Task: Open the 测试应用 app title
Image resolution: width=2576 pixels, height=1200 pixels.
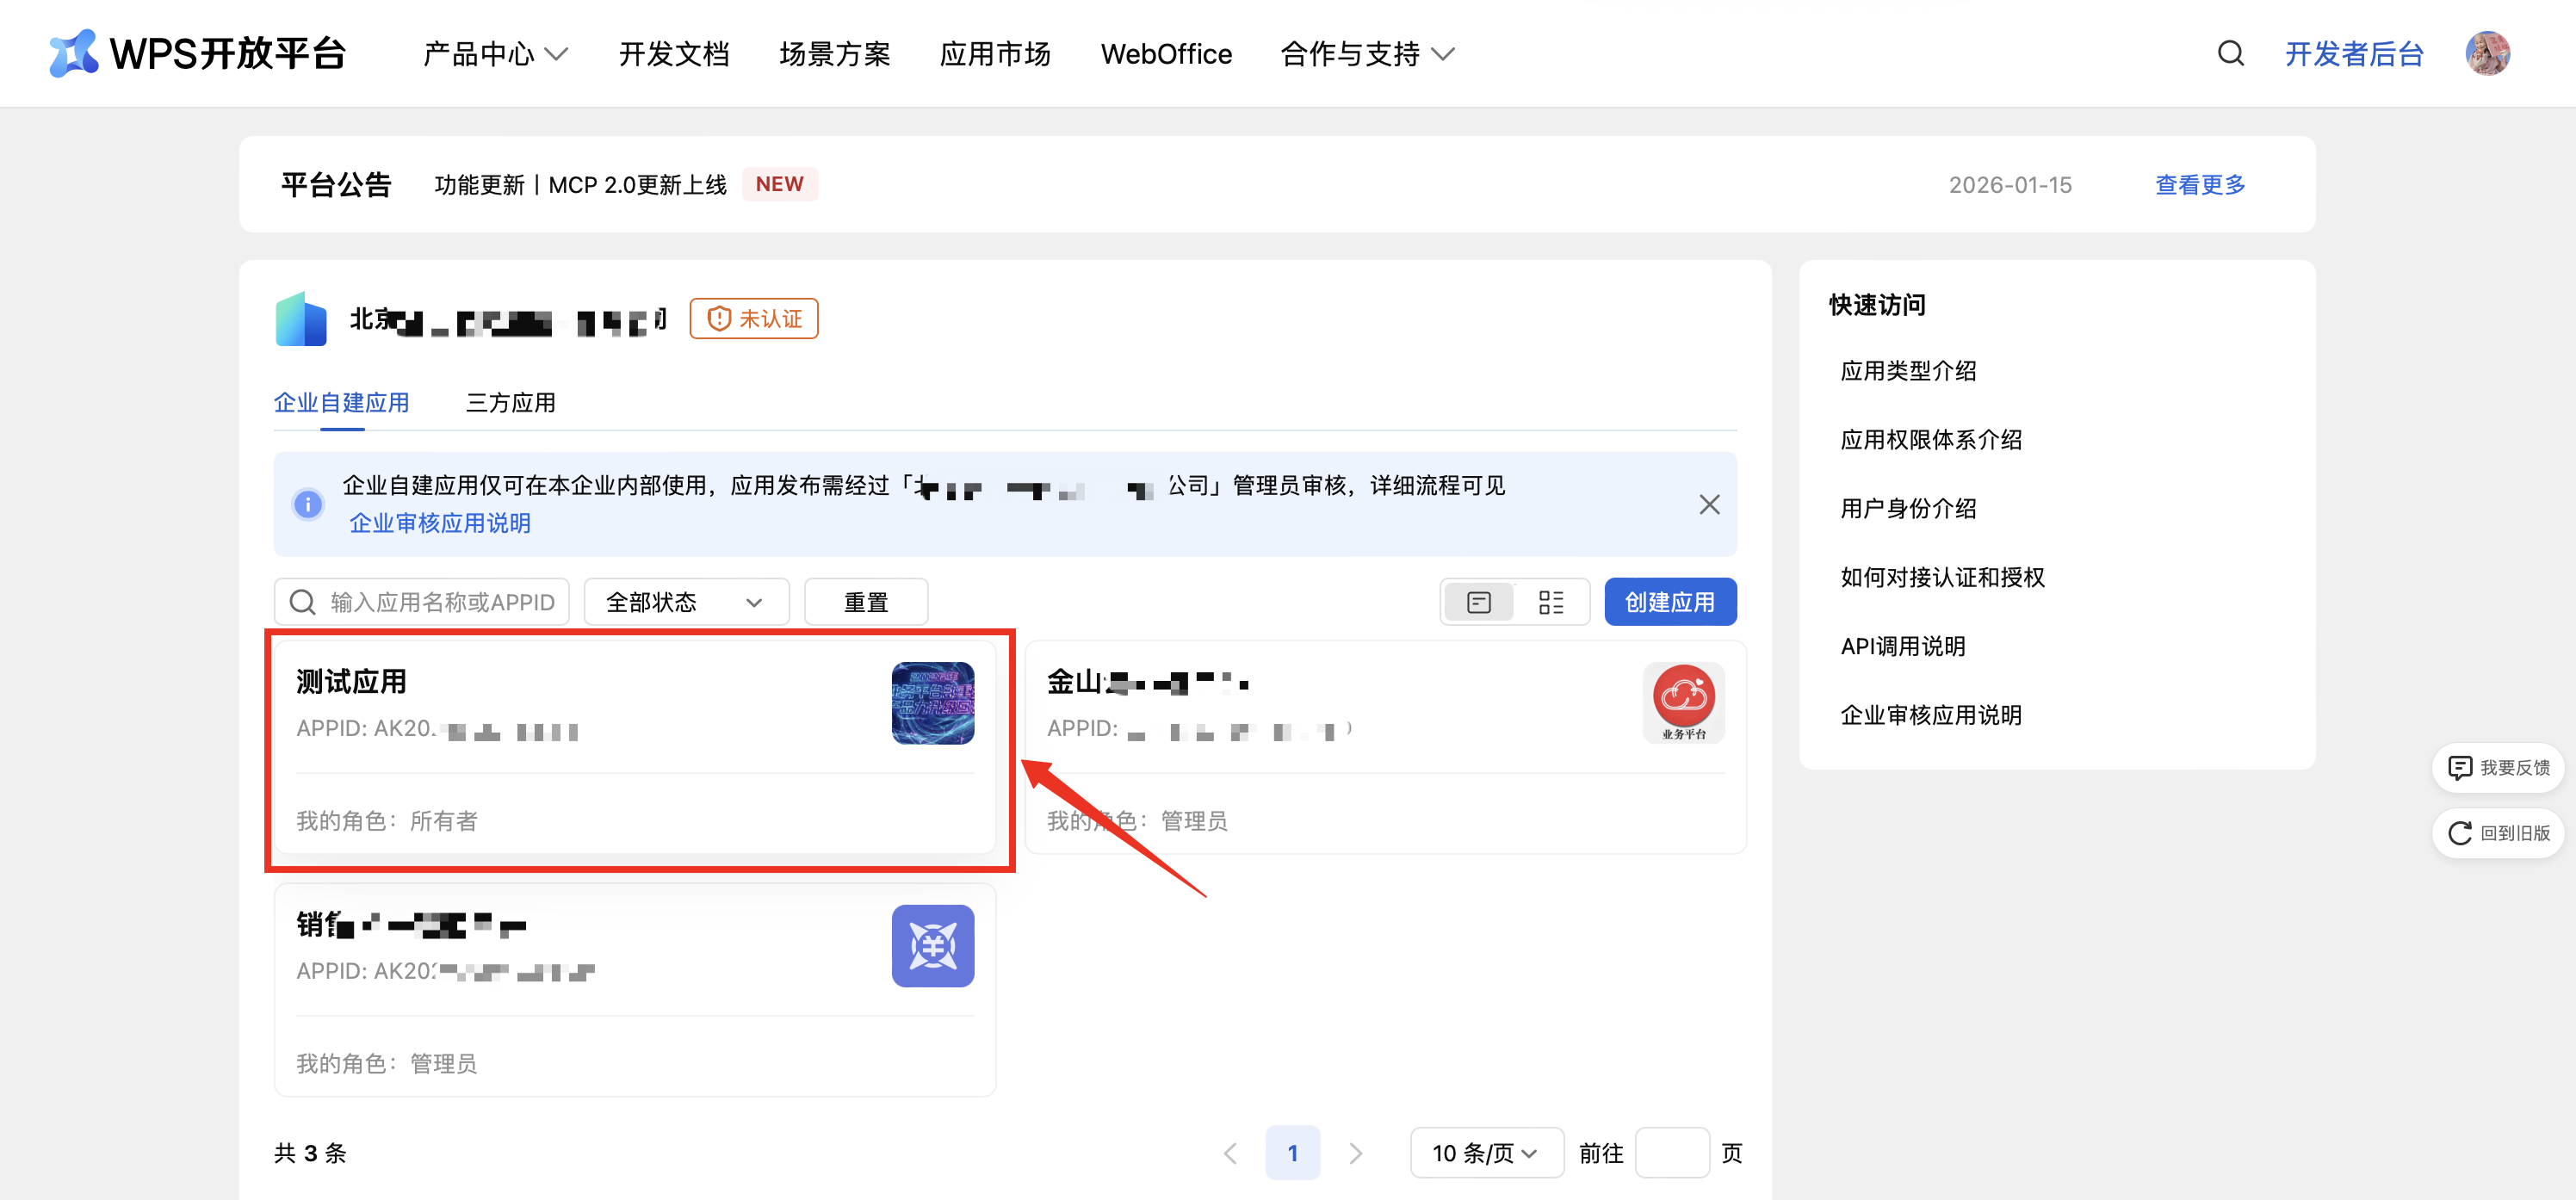Action: (x=351, y=682)
